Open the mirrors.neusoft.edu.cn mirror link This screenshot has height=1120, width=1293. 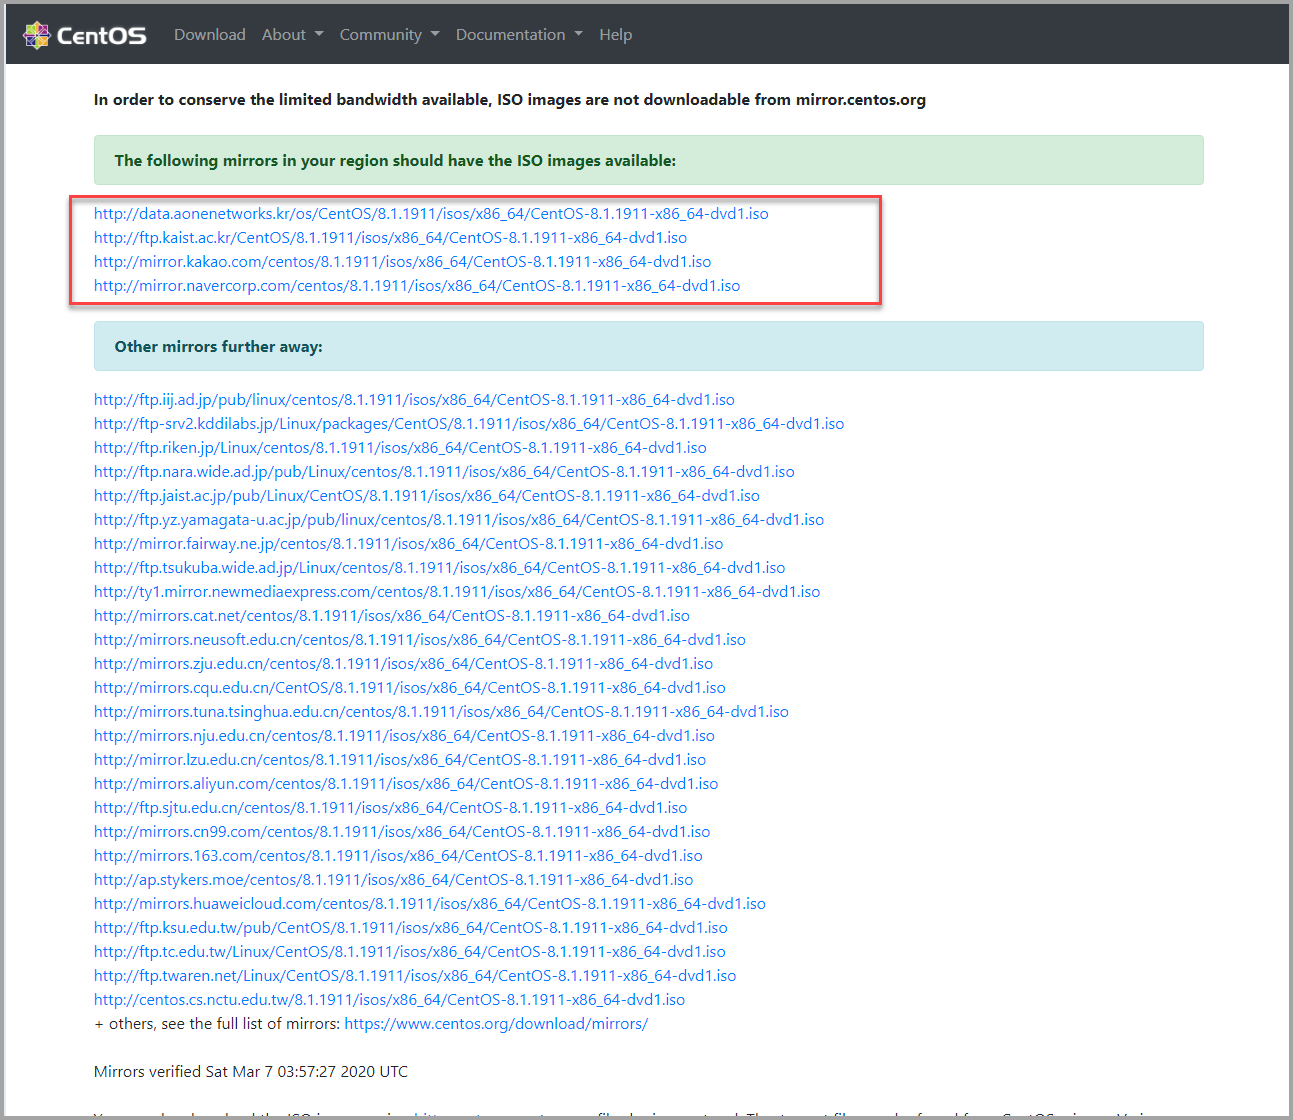(x=420, y=640)
